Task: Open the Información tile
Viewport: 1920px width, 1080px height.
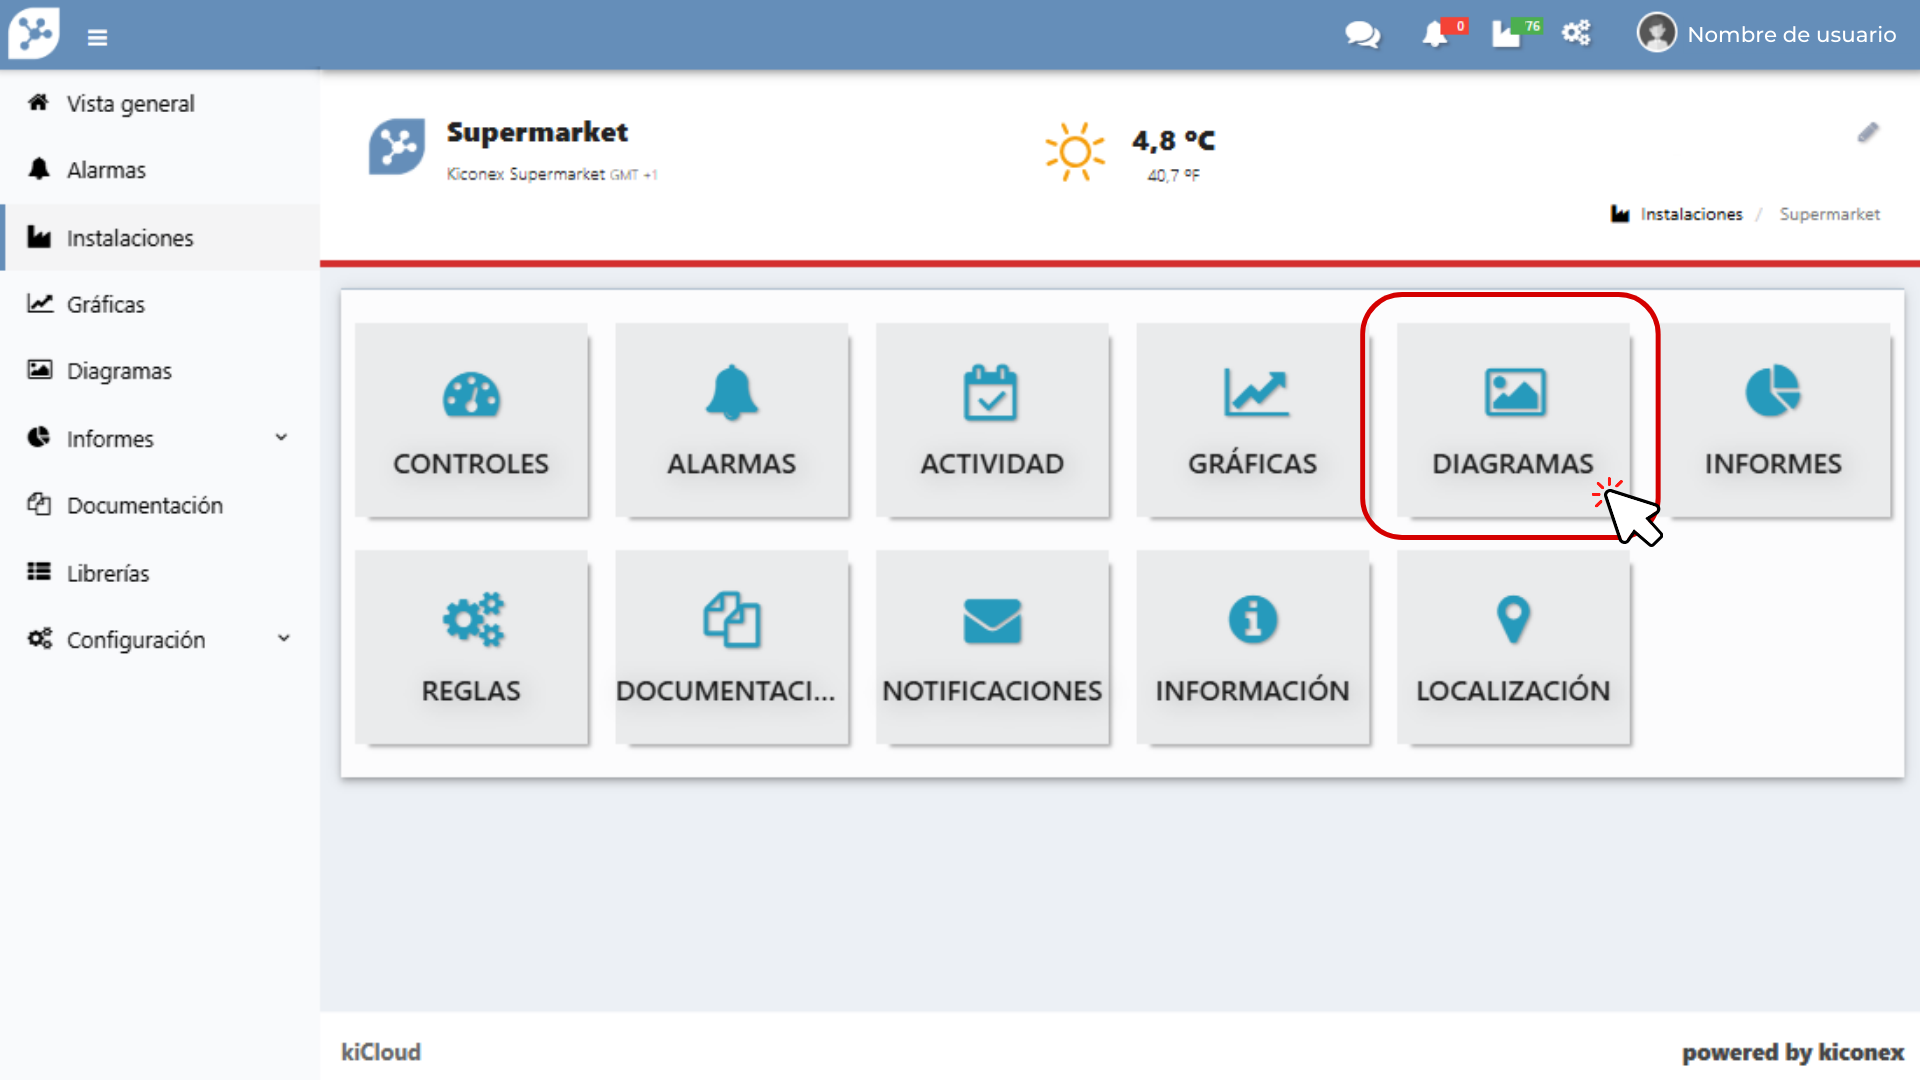Action: 1252,647
